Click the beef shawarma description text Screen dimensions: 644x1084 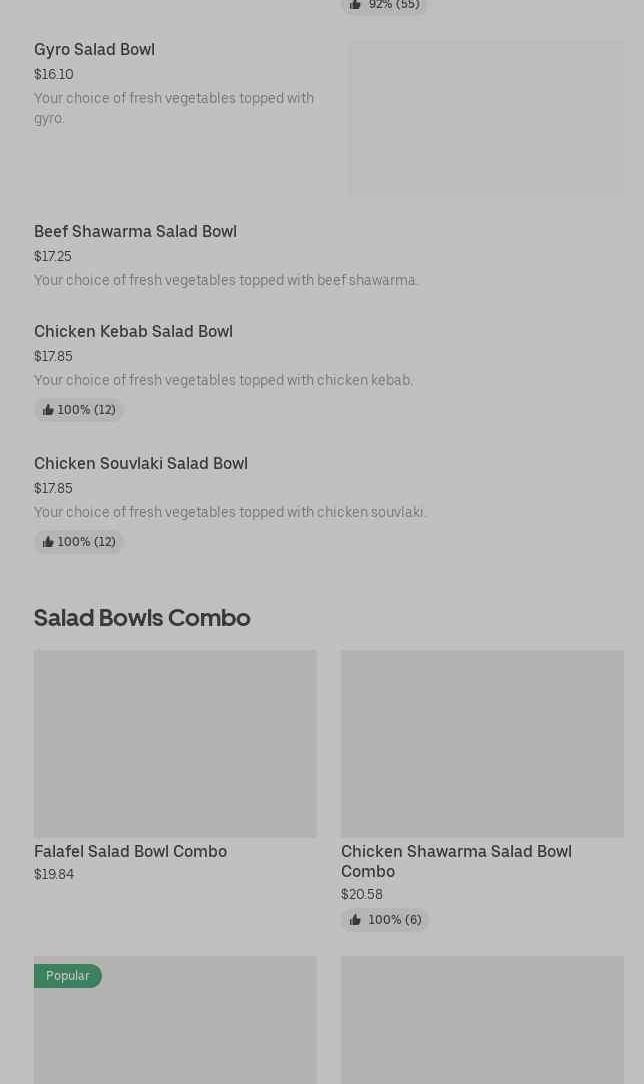226,280
